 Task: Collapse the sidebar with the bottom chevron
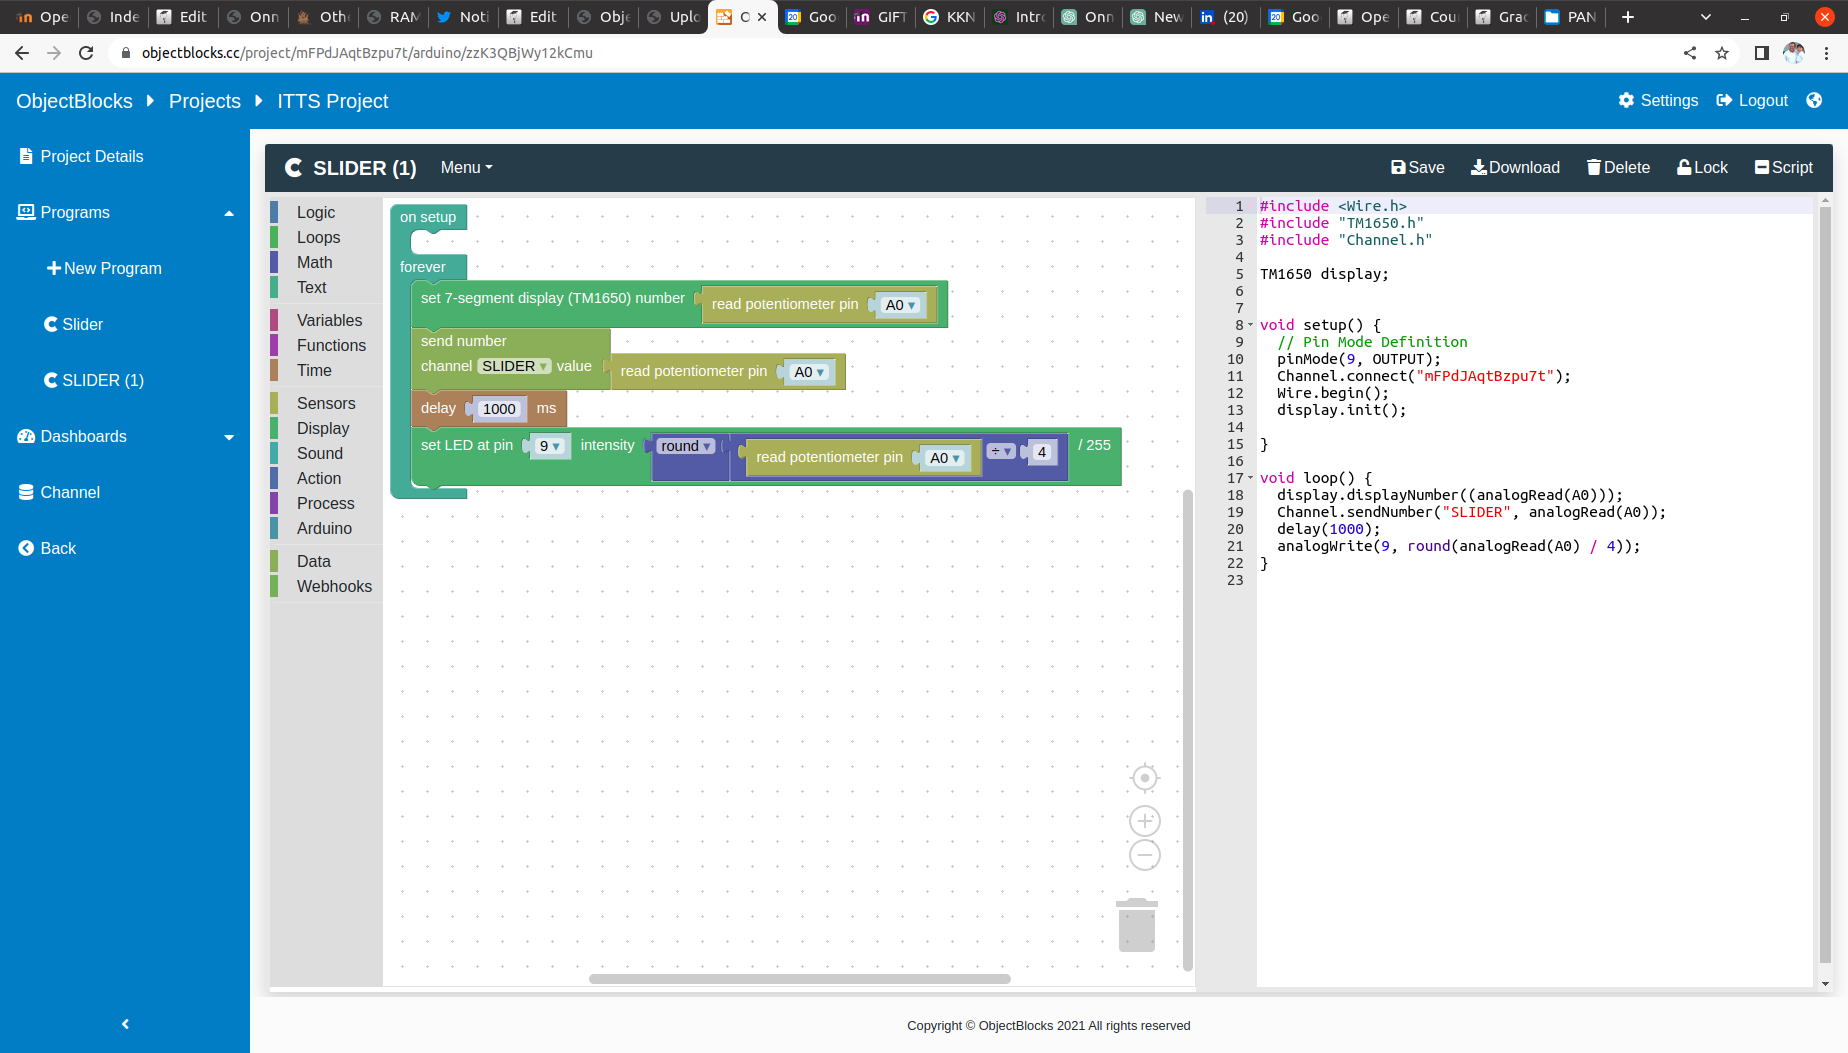tap(125, 1024)
